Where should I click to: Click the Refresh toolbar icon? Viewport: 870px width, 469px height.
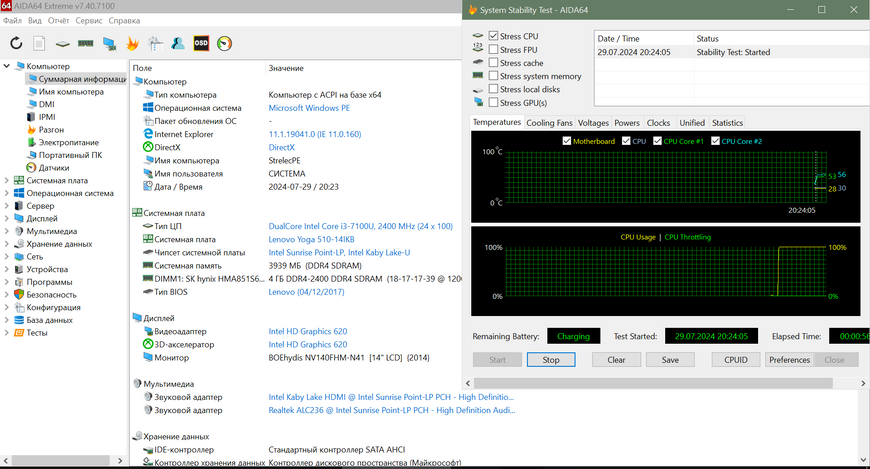[16, 43]
